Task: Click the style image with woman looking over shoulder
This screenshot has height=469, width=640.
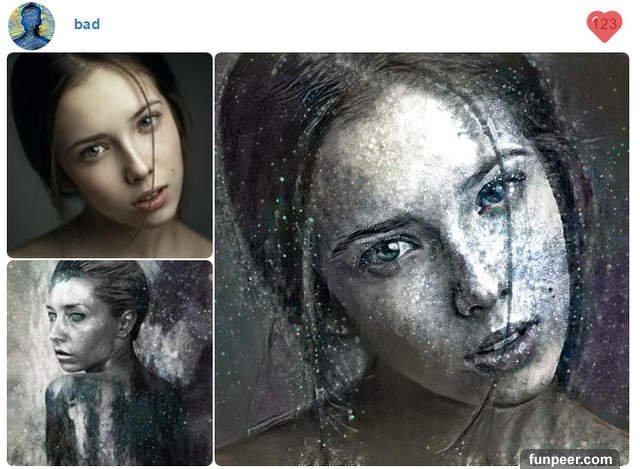Action: pyautogui.click(x=110, y=363)
